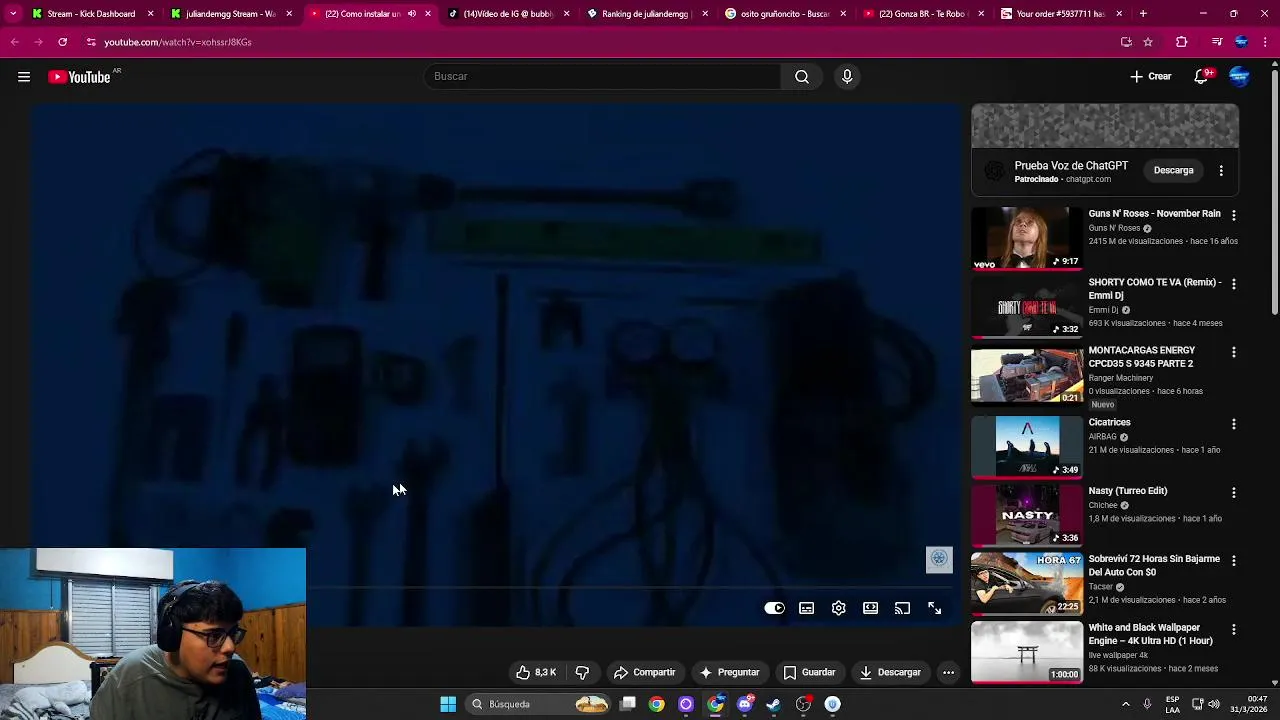Open options for White and Black Wallpaper video
This screenshot has height=720, width=1280.
click(1233, 630)
